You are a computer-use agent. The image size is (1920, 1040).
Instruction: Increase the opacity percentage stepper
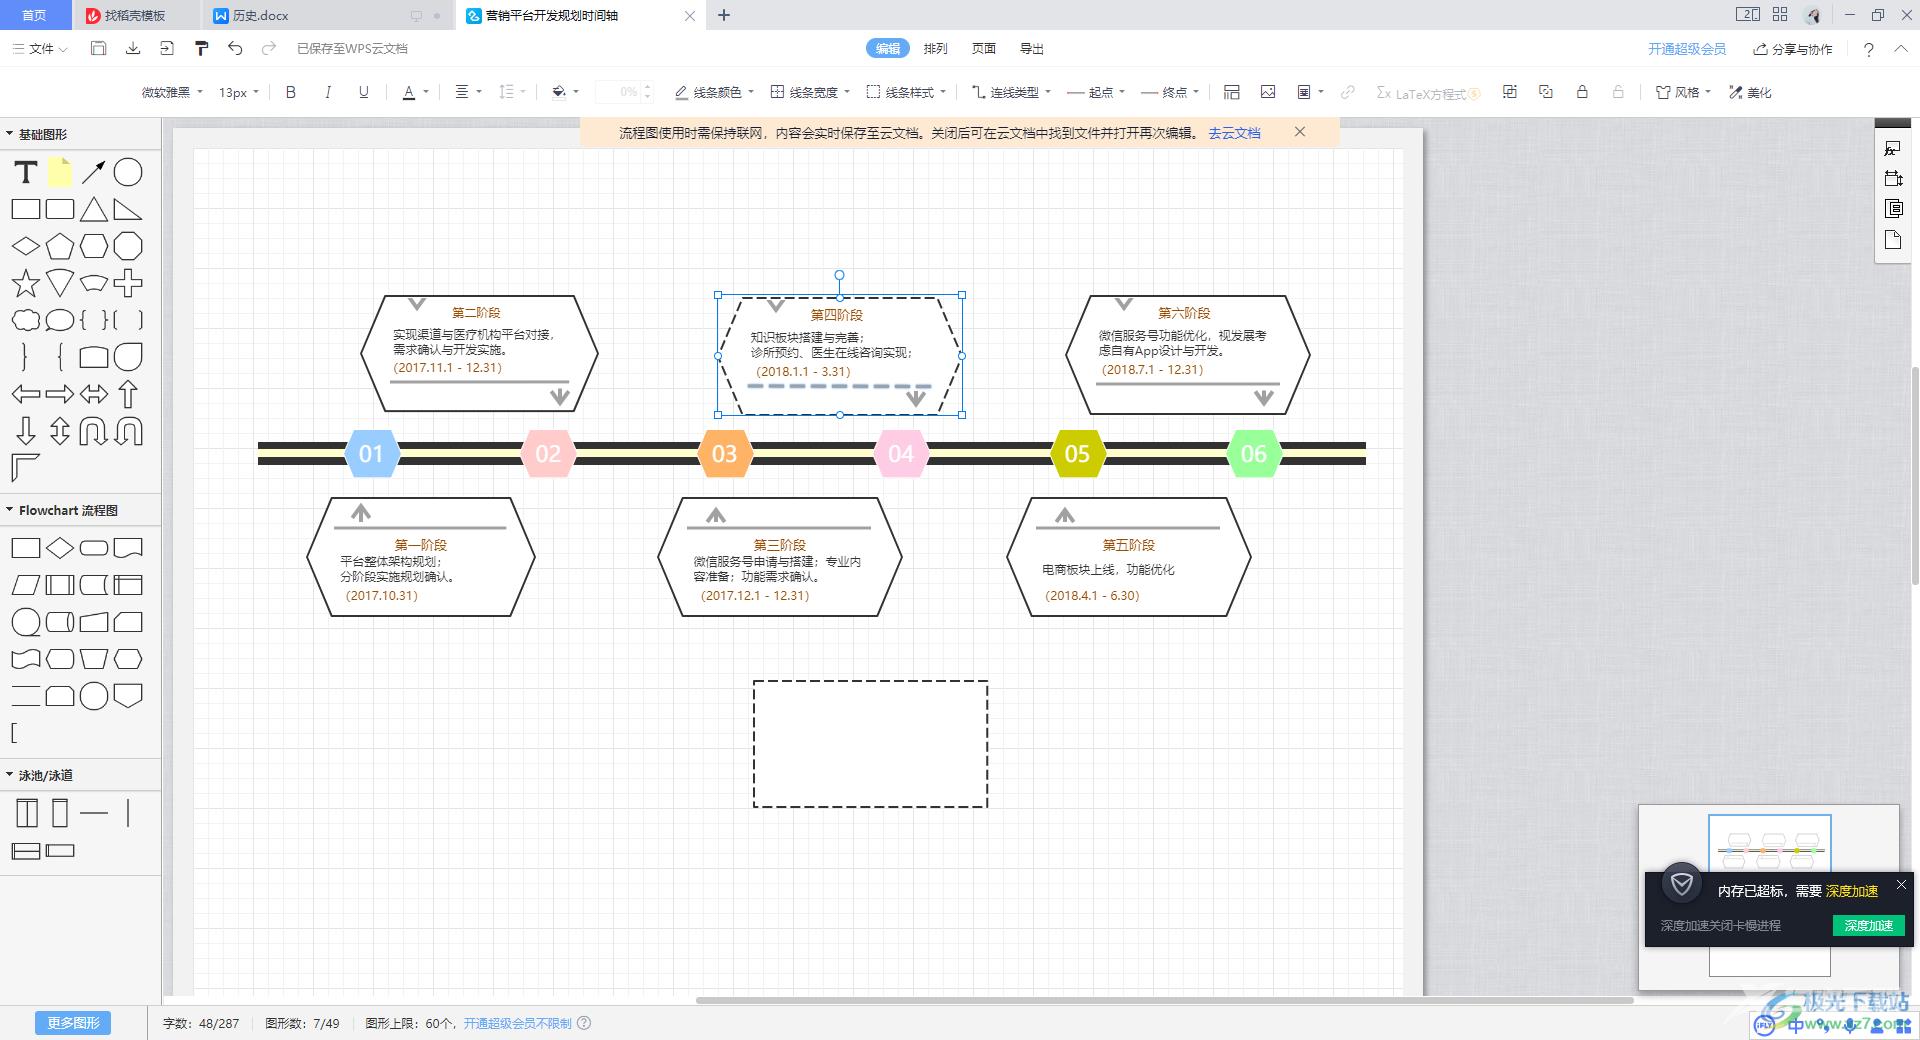[648, 87]
